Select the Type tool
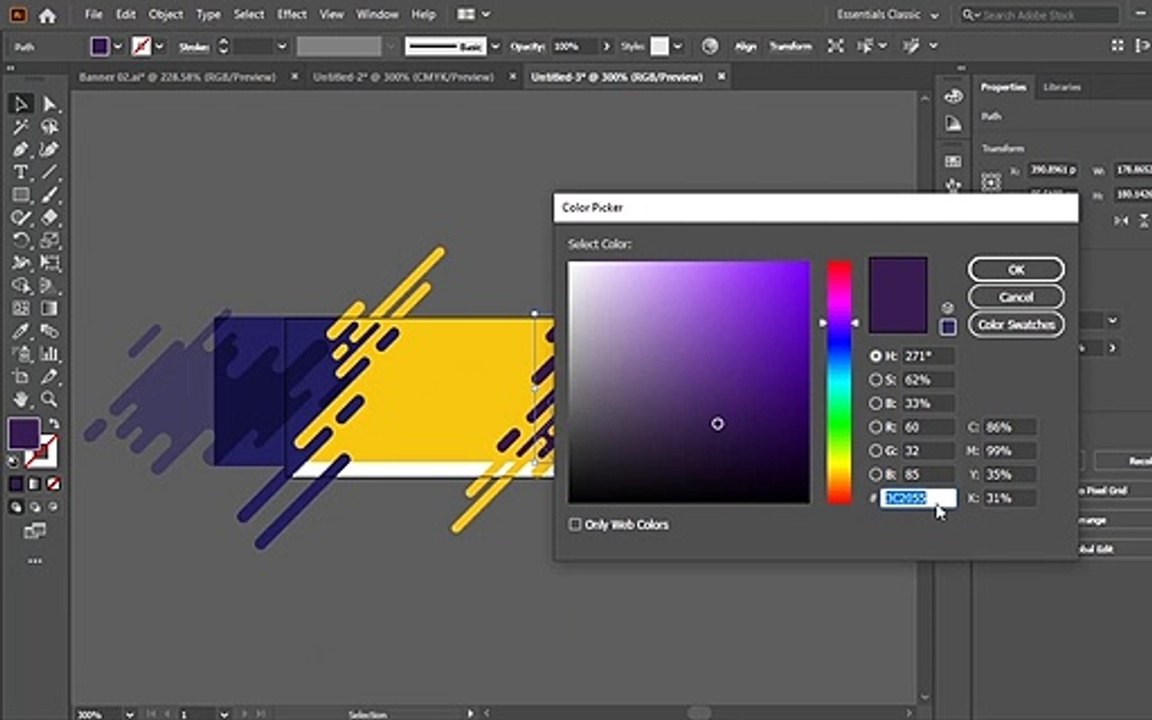Screen dimensions: 1152x720 coord(21,173)
